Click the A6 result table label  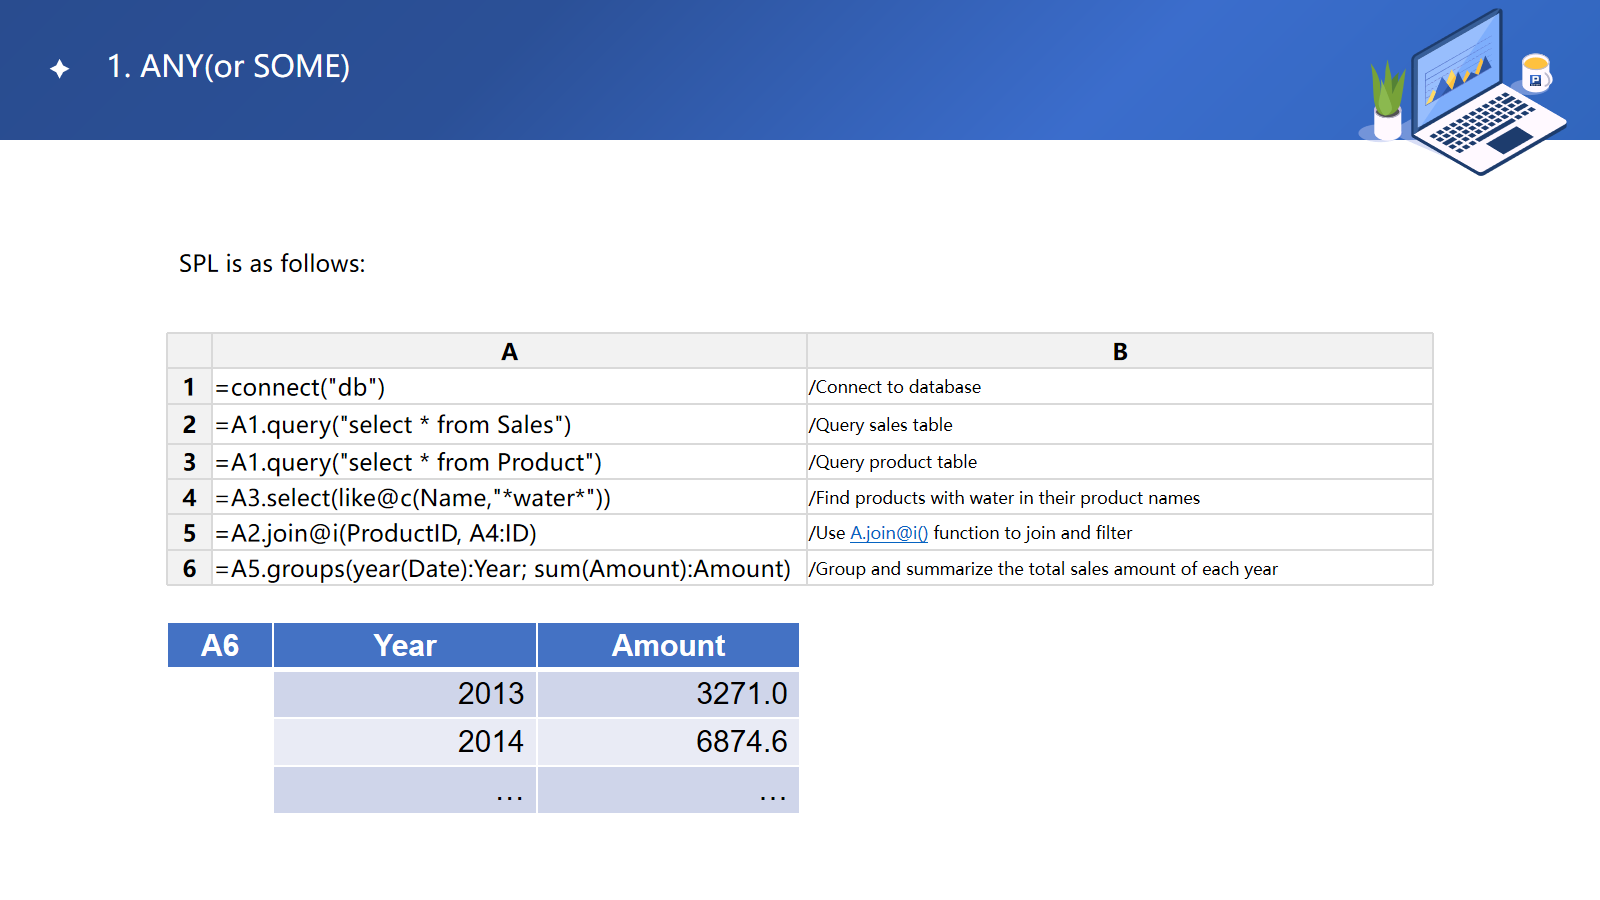[220, 646]
